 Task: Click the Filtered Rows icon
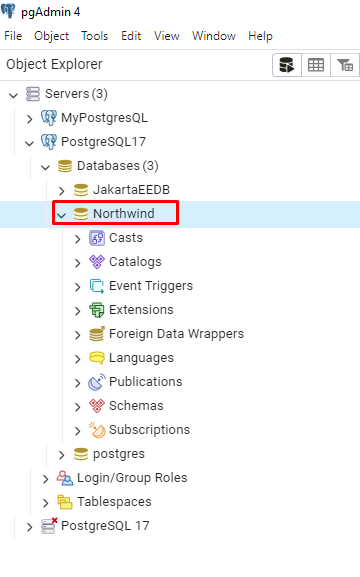[x=345, y=65]
